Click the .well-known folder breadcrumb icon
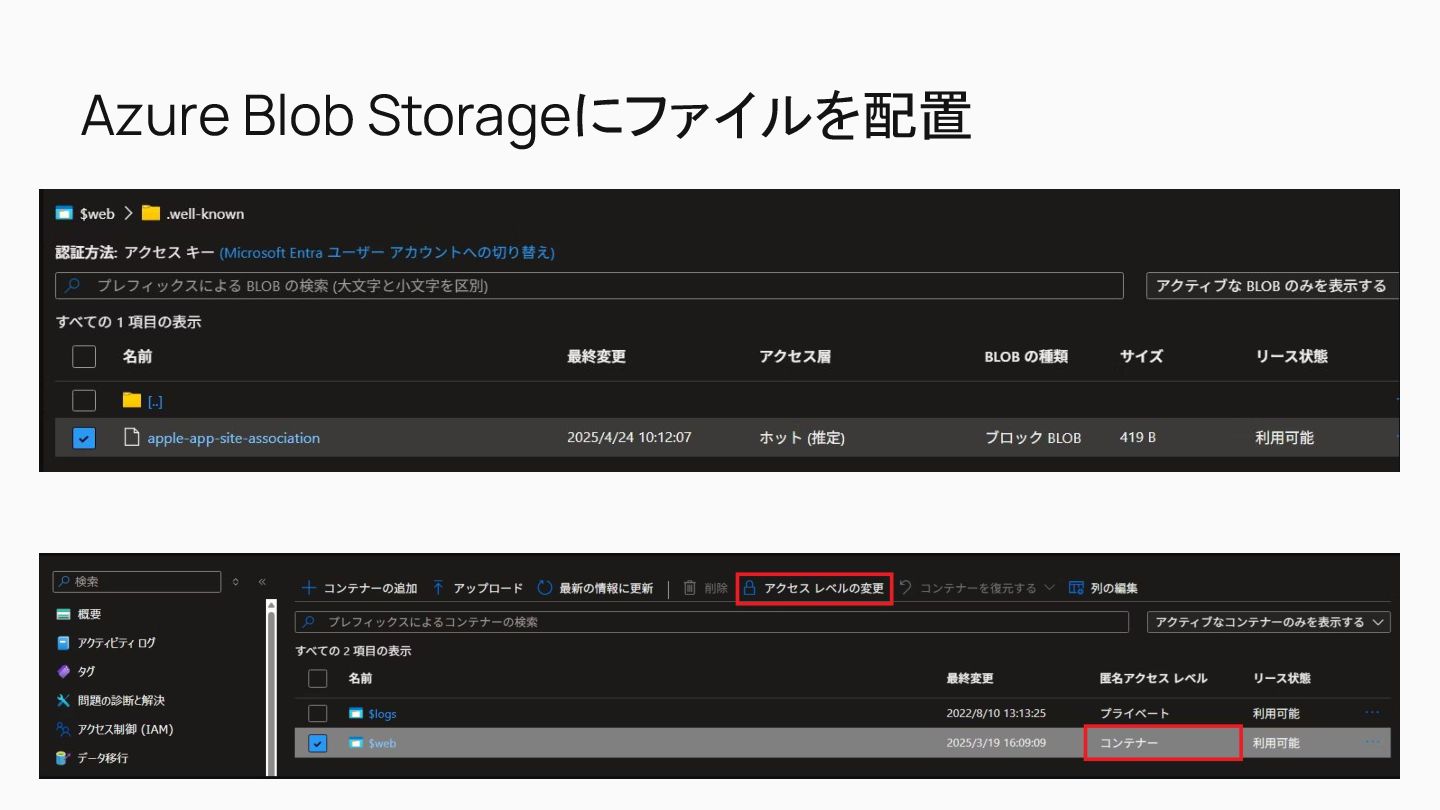 pyautogui.click(x=151, y=213)
